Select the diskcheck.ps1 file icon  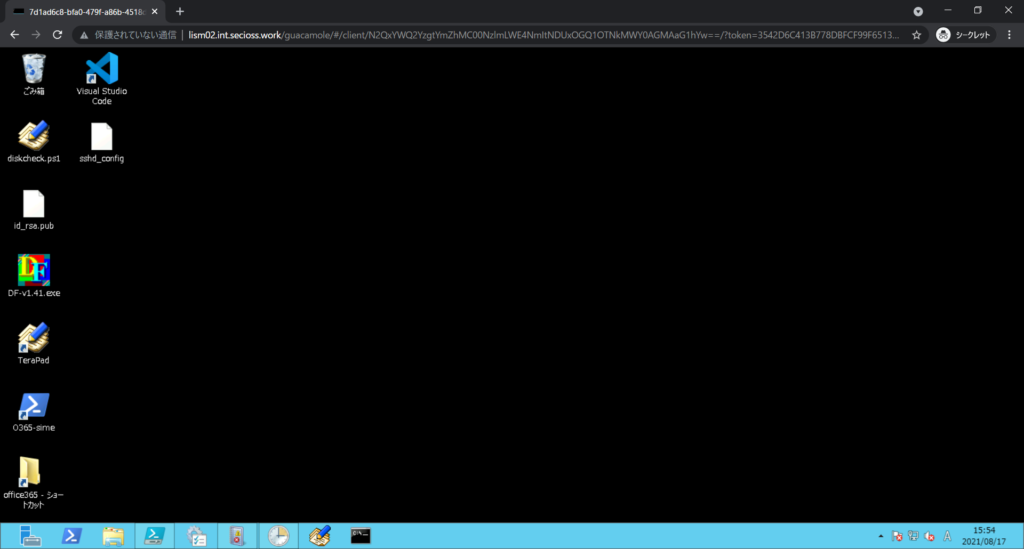(34, 136)
